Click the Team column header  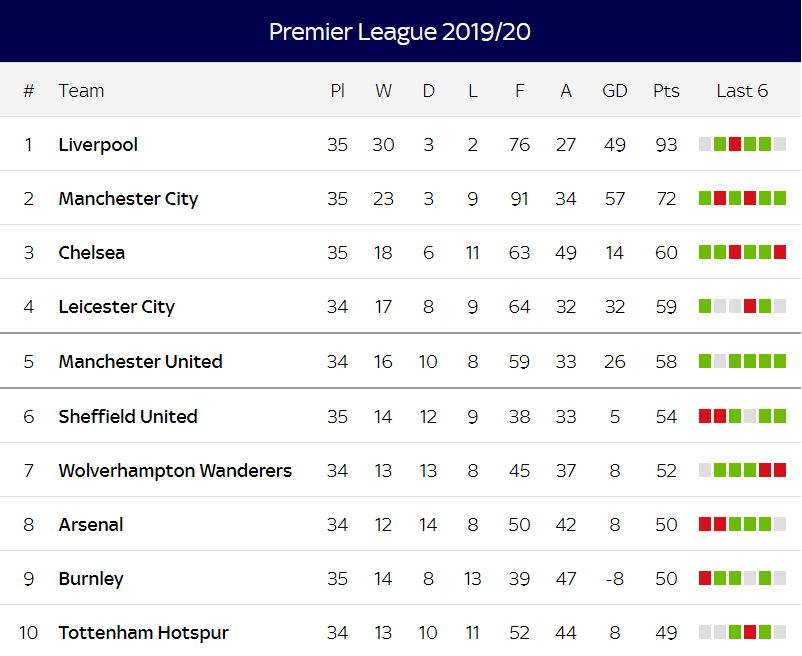point(81,91)
